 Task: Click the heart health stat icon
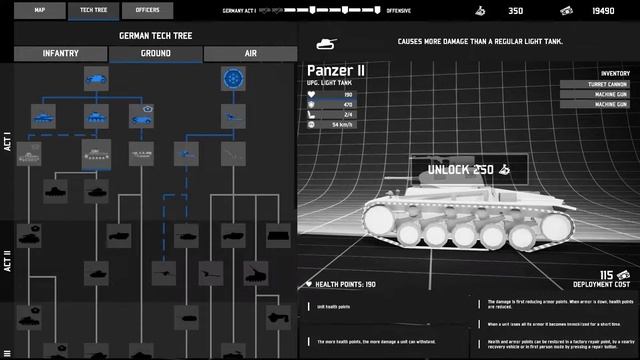click(311, 95)
